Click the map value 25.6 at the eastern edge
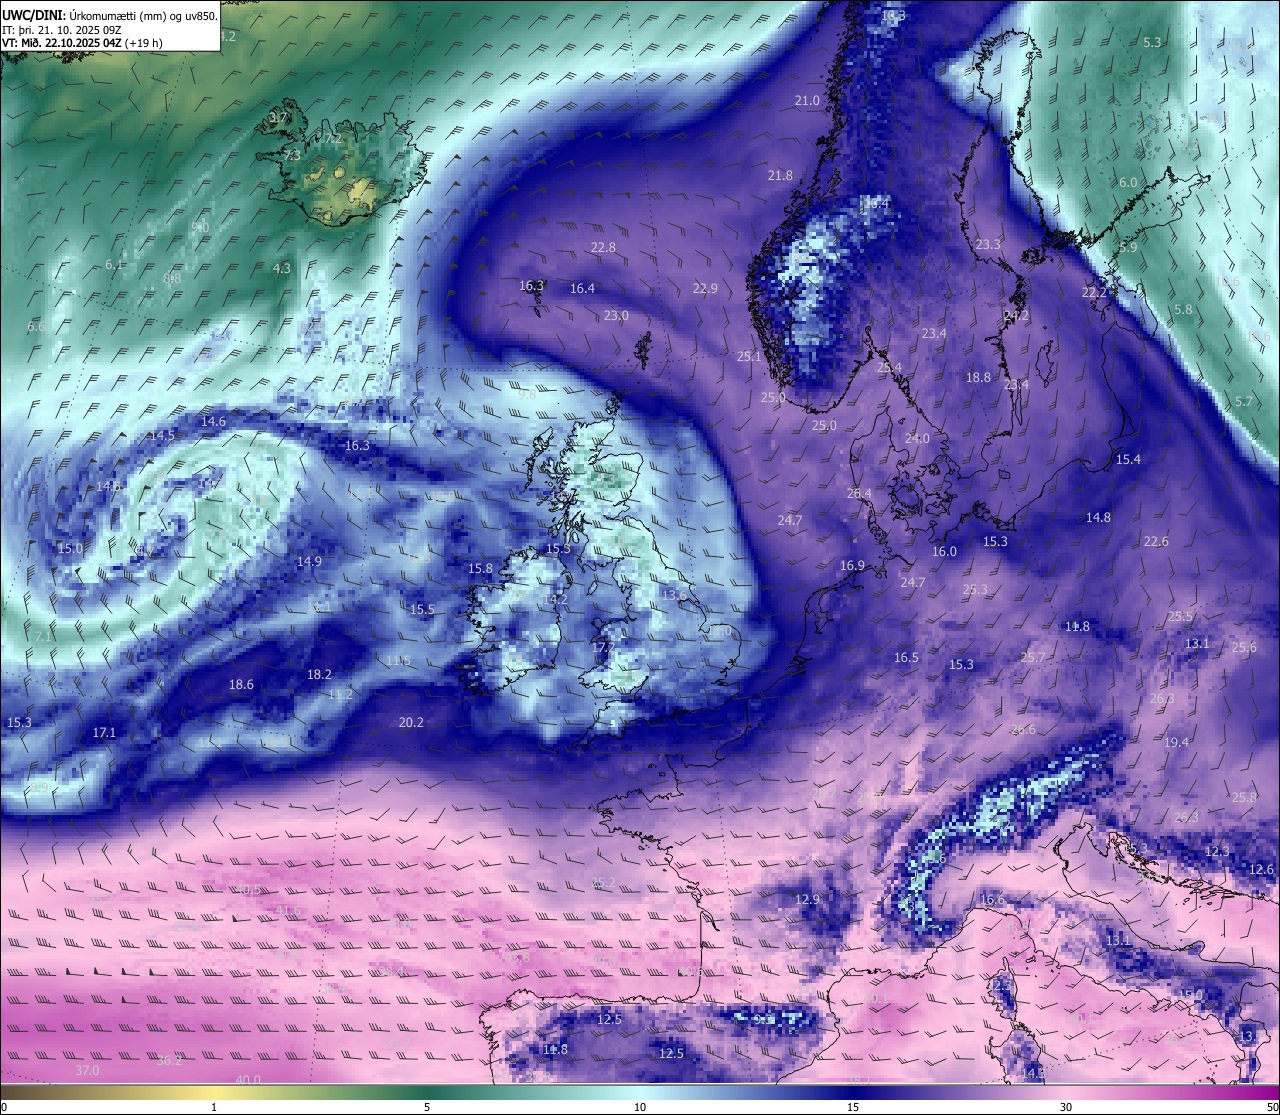The image size is (1280, 1115). tap(1244, 647)
